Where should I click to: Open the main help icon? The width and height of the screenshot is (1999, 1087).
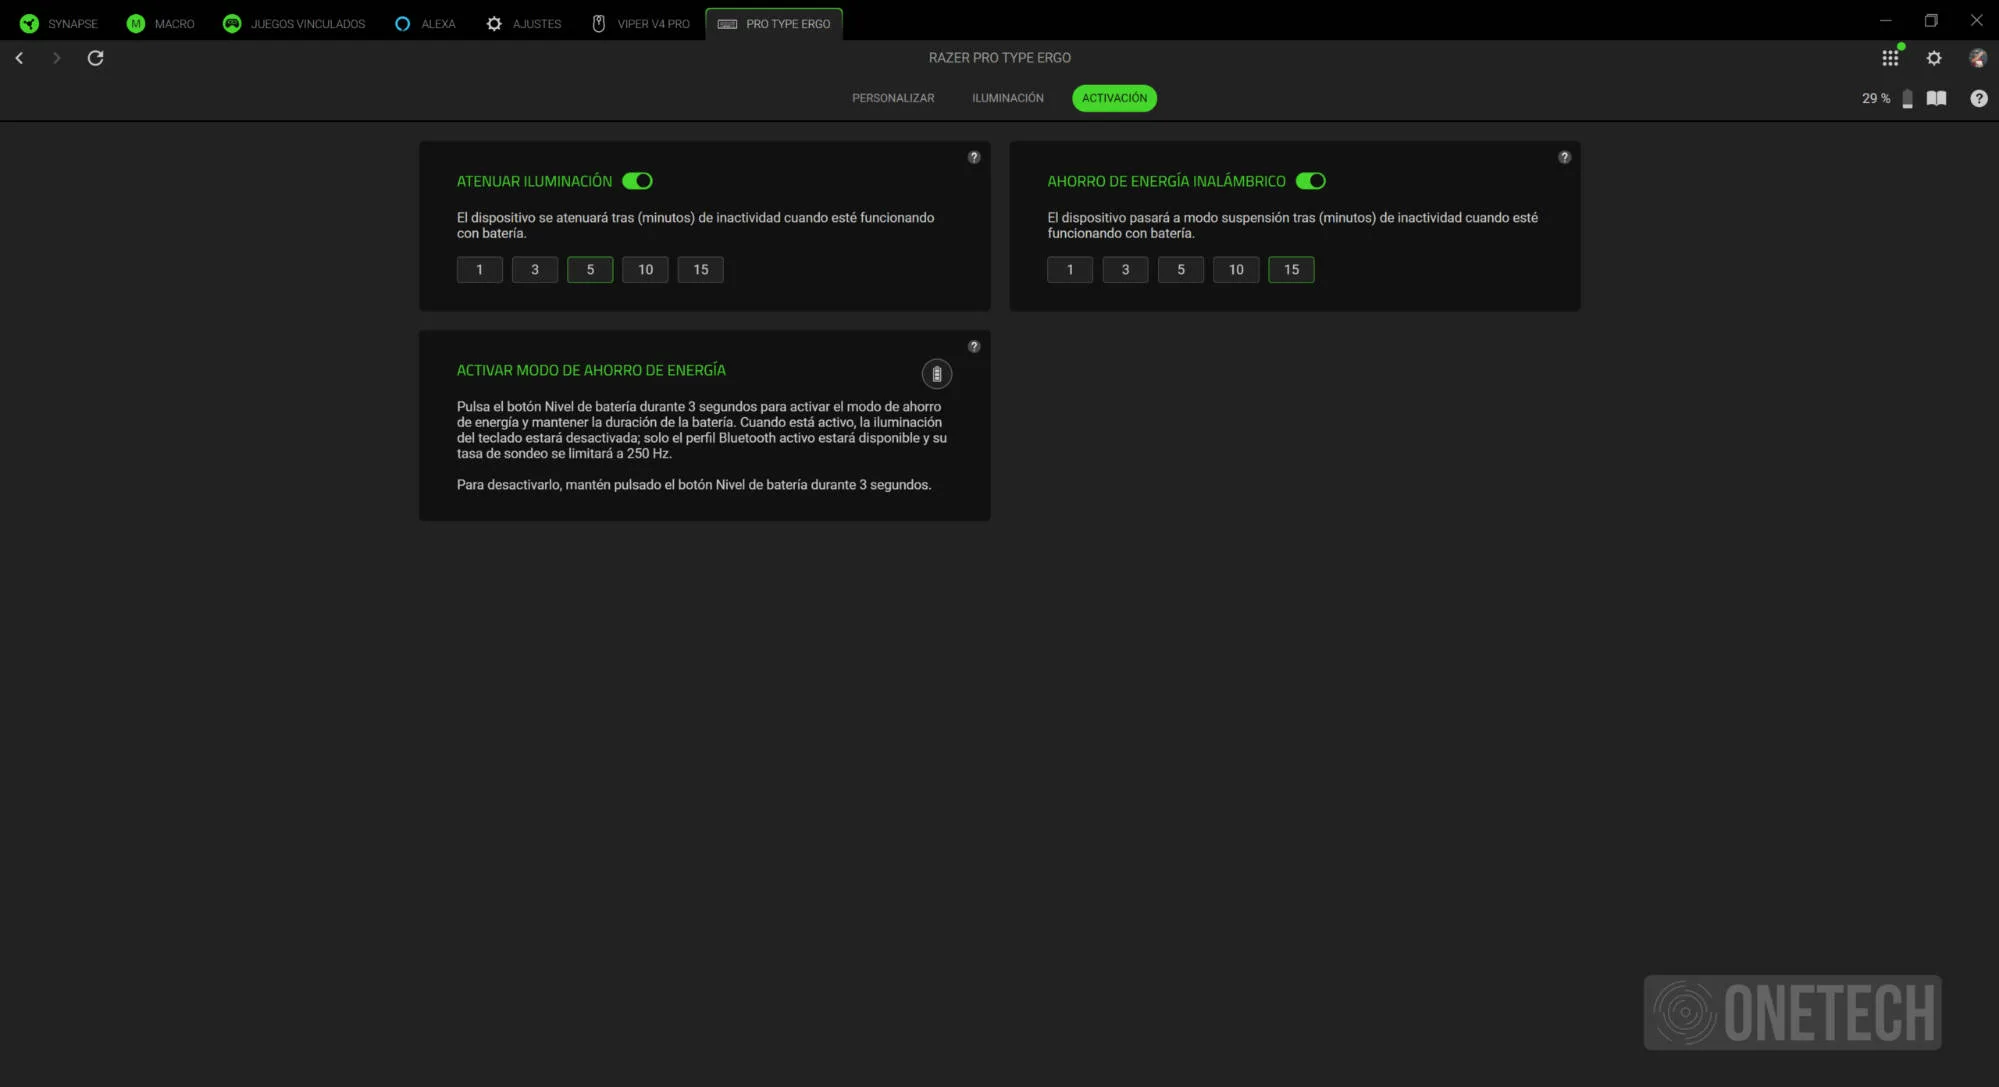coord(1978,98)
